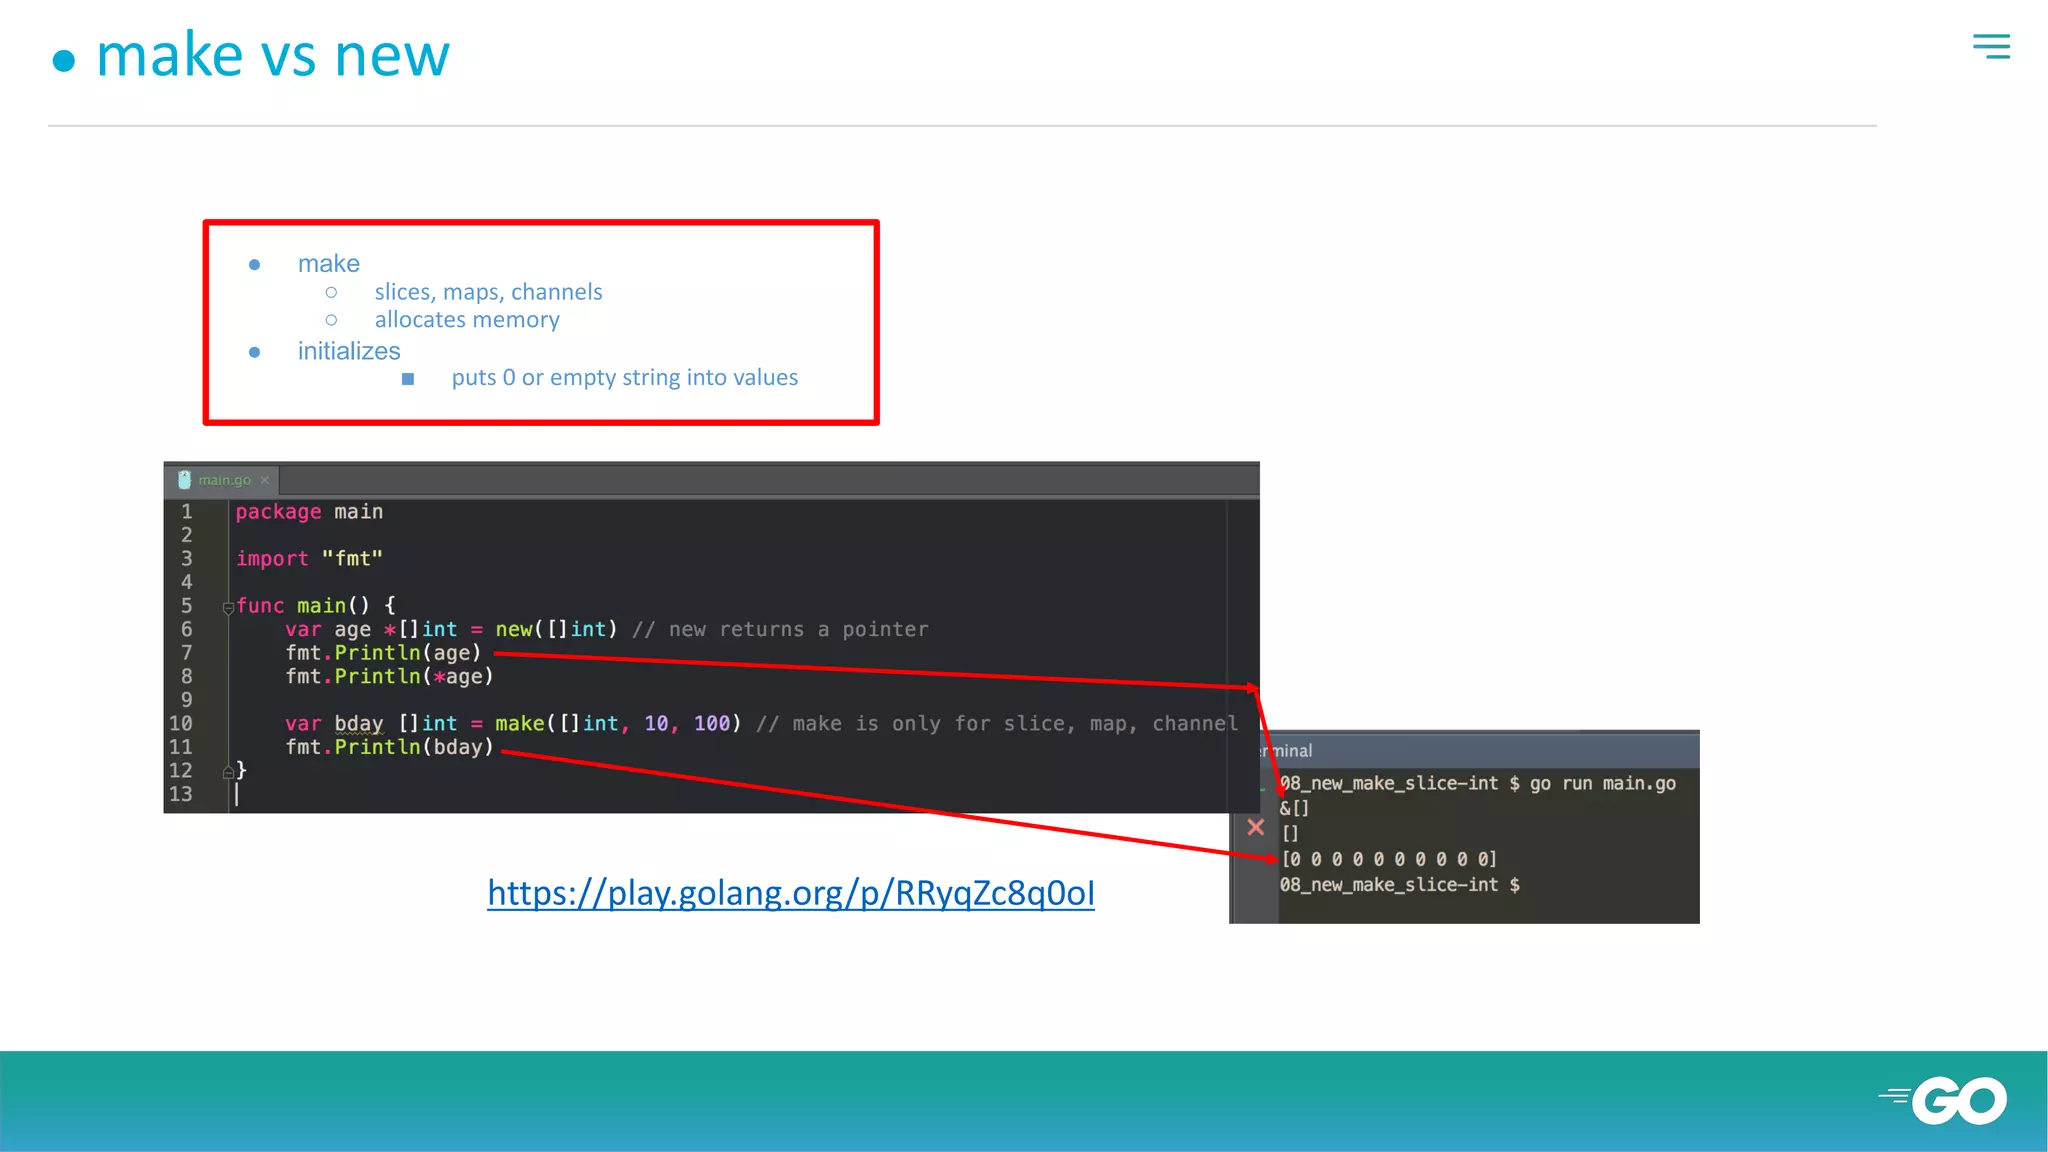Viewport: 2048px width, 1152px height.
Task: Click the &[] terminal output
Action: (x=1294, y=808)
